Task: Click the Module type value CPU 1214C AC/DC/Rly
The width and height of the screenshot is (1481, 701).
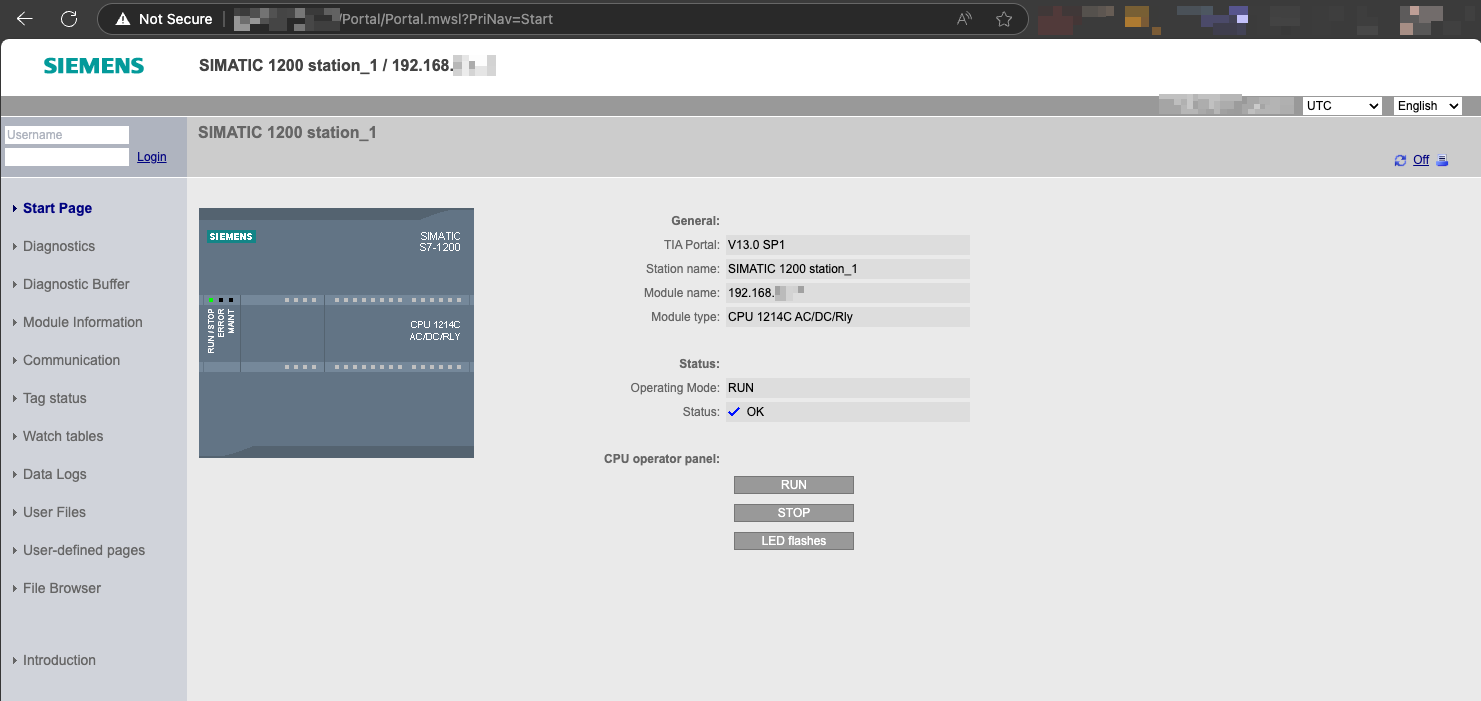Action: (848, 317)
